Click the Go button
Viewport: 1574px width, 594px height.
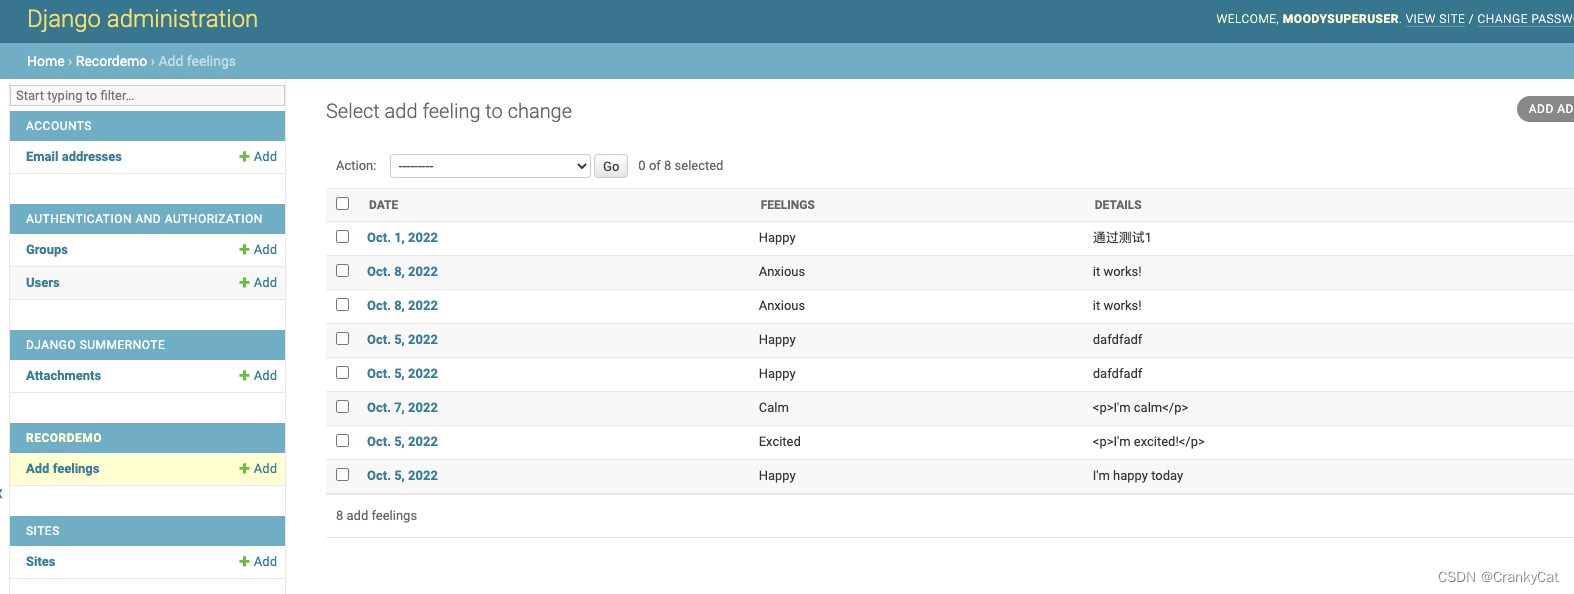coord(611,166)
